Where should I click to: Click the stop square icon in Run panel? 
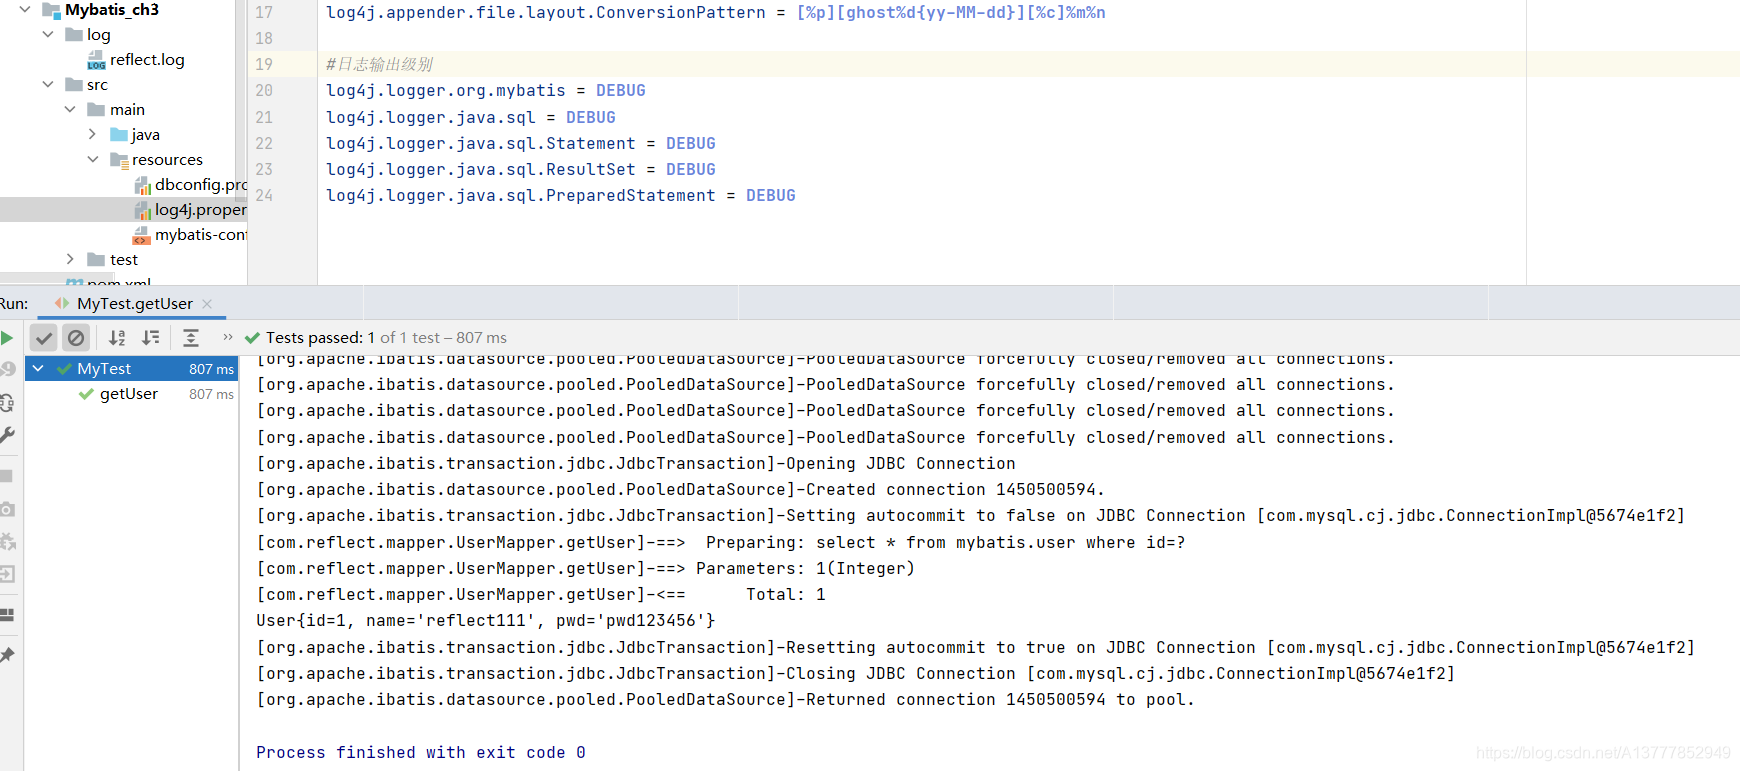click(6, 476)
